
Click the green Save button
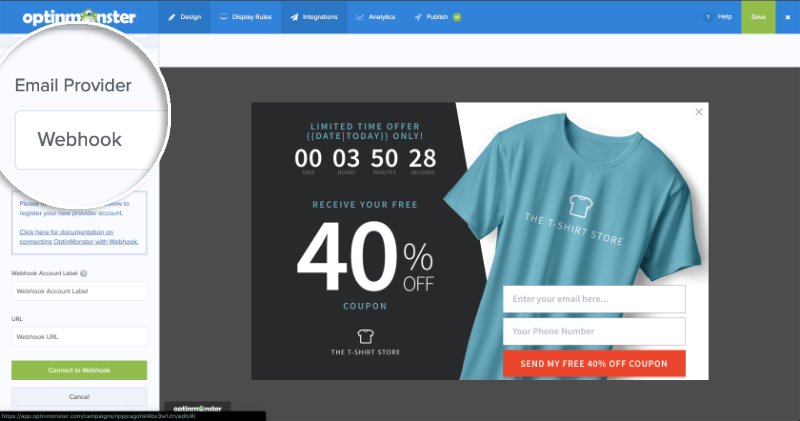click(x=758, y=17)
